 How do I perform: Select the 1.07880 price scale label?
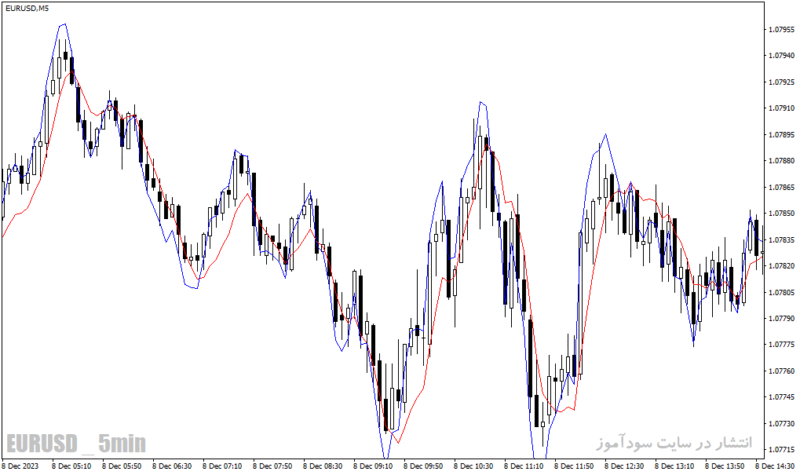tap(781, 161)
